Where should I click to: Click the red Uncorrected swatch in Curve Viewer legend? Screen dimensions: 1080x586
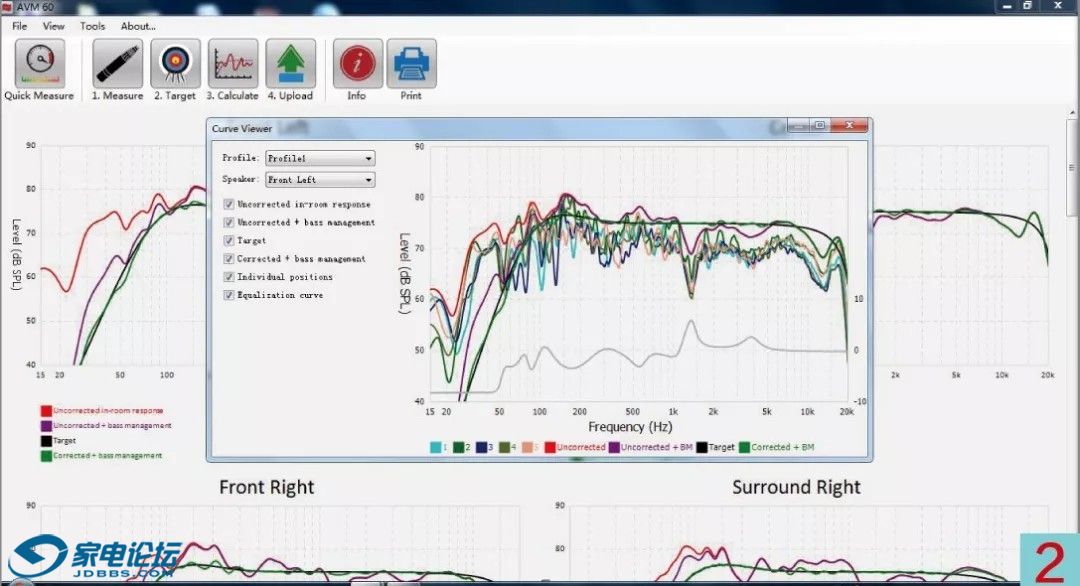tap(550, 448)
